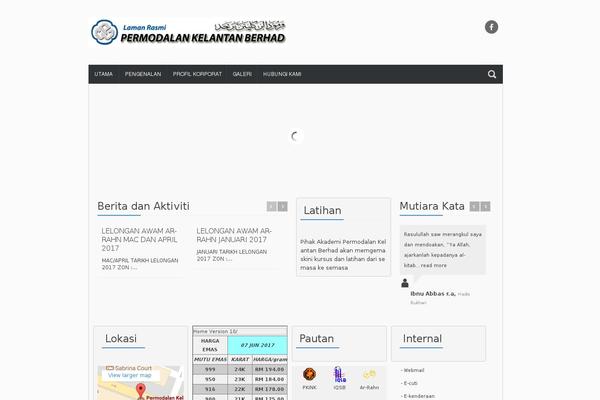600x400 pixels.
Task: Open the UTAMA menu item
Action: (x=104, y=74)
